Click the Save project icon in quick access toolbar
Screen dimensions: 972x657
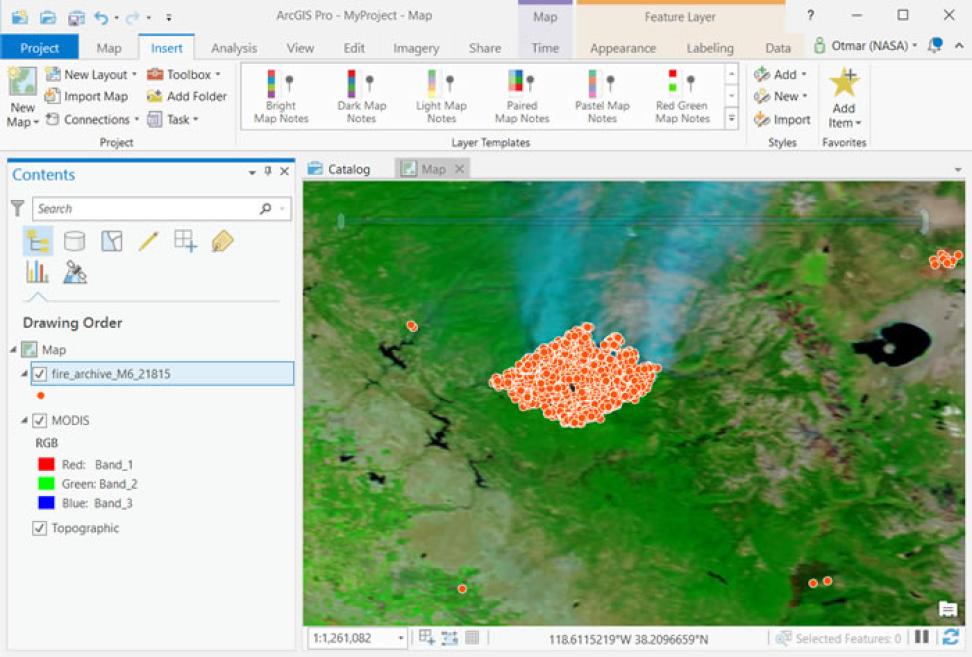[x=76, y=17]
